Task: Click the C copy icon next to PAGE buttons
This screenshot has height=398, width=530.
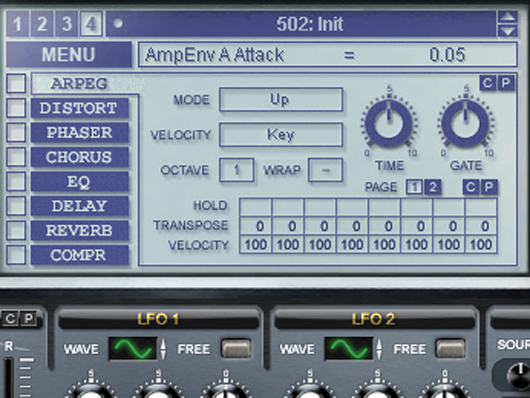Action: [471, 187]
